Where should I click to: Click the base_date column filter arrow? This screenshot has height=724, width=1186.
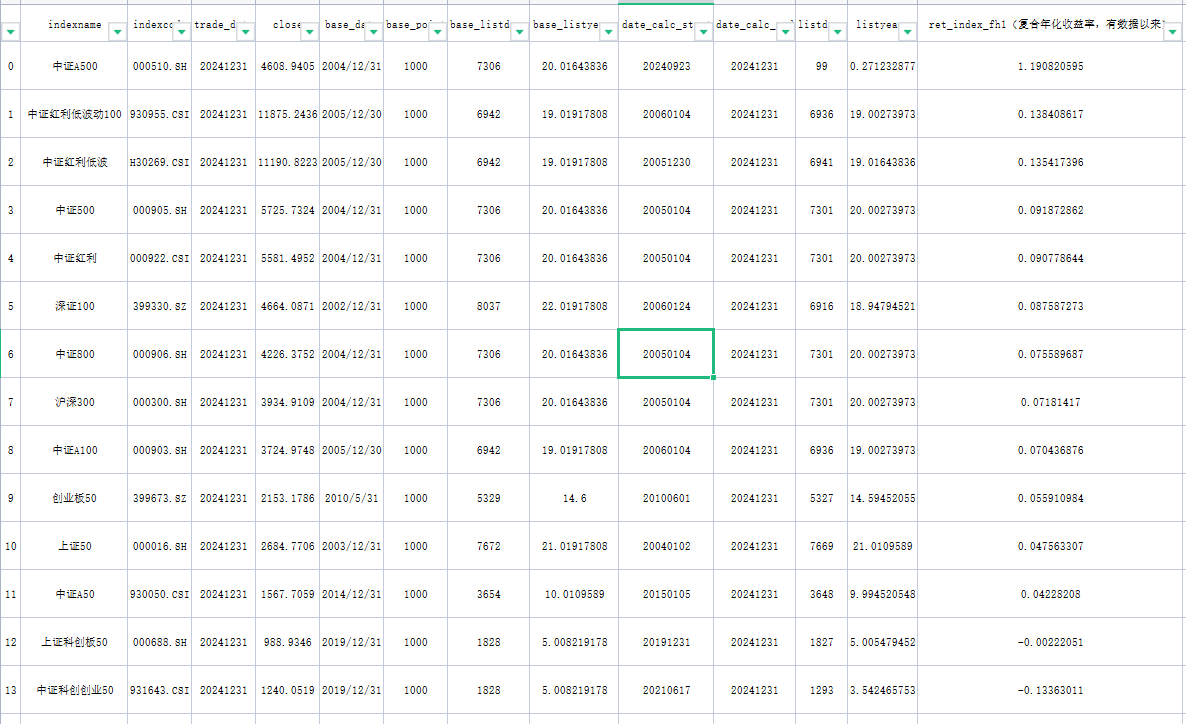(x=373, y=33)
